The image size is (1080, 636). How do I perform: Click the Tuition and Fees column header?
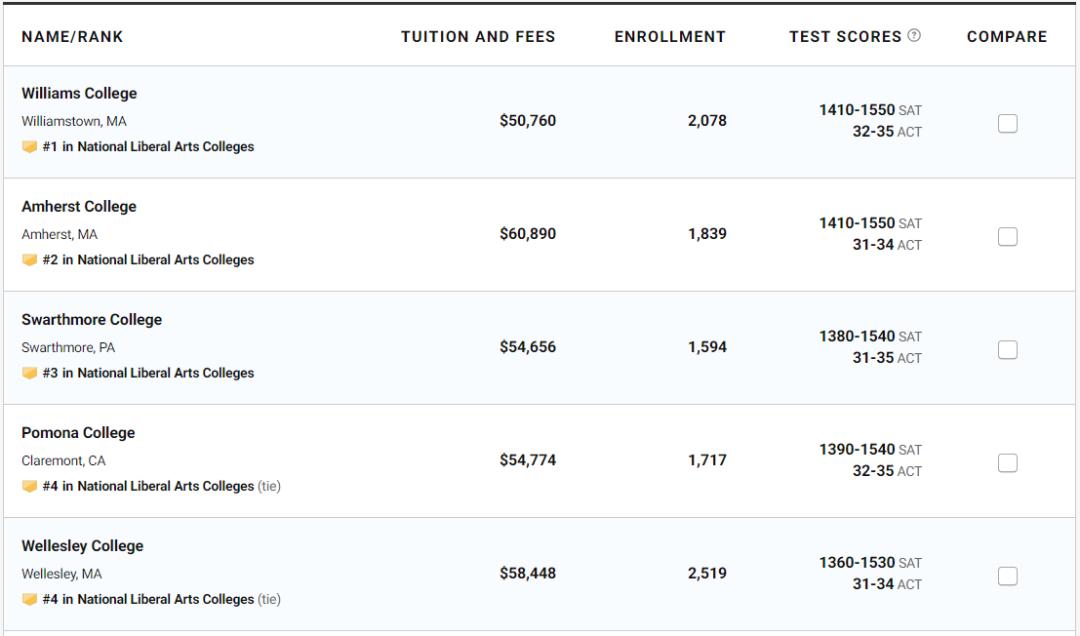(478, 37)
